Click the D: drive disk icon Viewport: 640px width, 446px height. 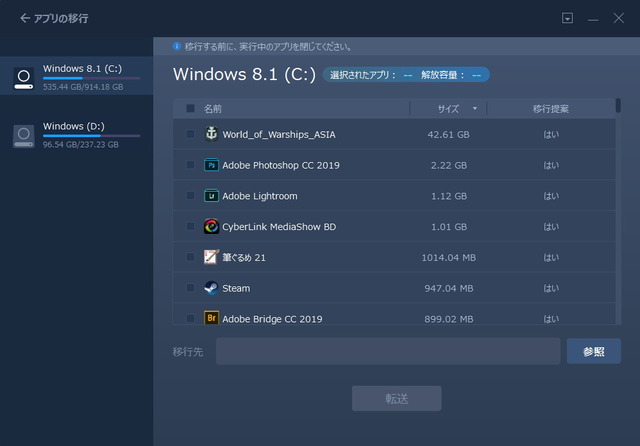pos(24,136)
